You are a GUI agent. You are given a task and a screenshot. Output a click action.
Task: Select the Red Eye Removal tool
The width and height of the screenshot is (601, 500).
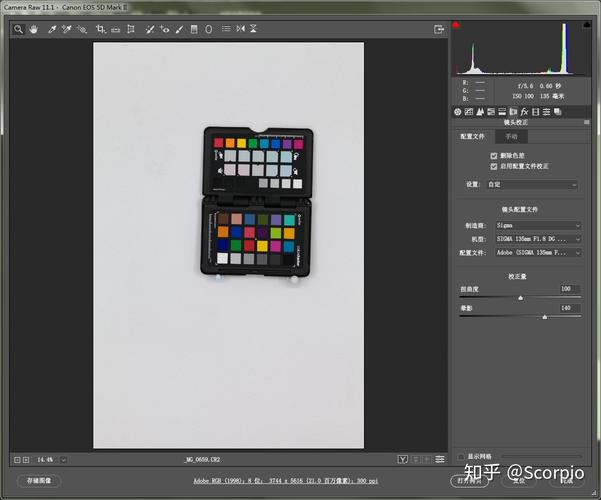tap(163, 30)
